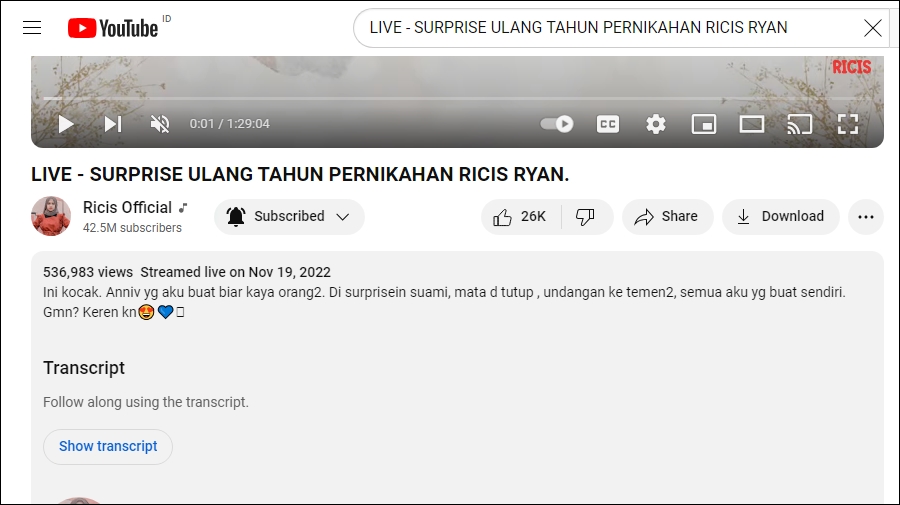The width and height of the screenshot is (900, 505).
Task: Click 'Follow along using the transcript.'
Action: click(x=146, y=402)
